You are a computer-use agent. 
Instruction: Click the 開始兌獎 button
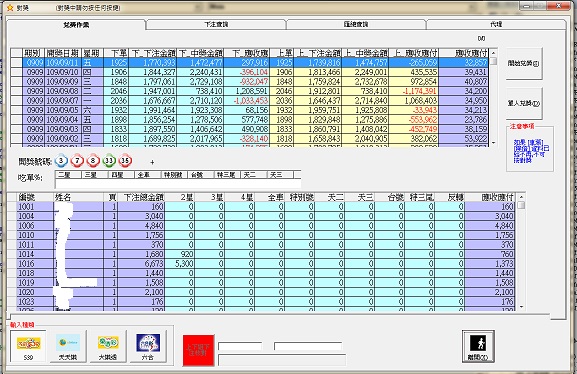[524, 64]
